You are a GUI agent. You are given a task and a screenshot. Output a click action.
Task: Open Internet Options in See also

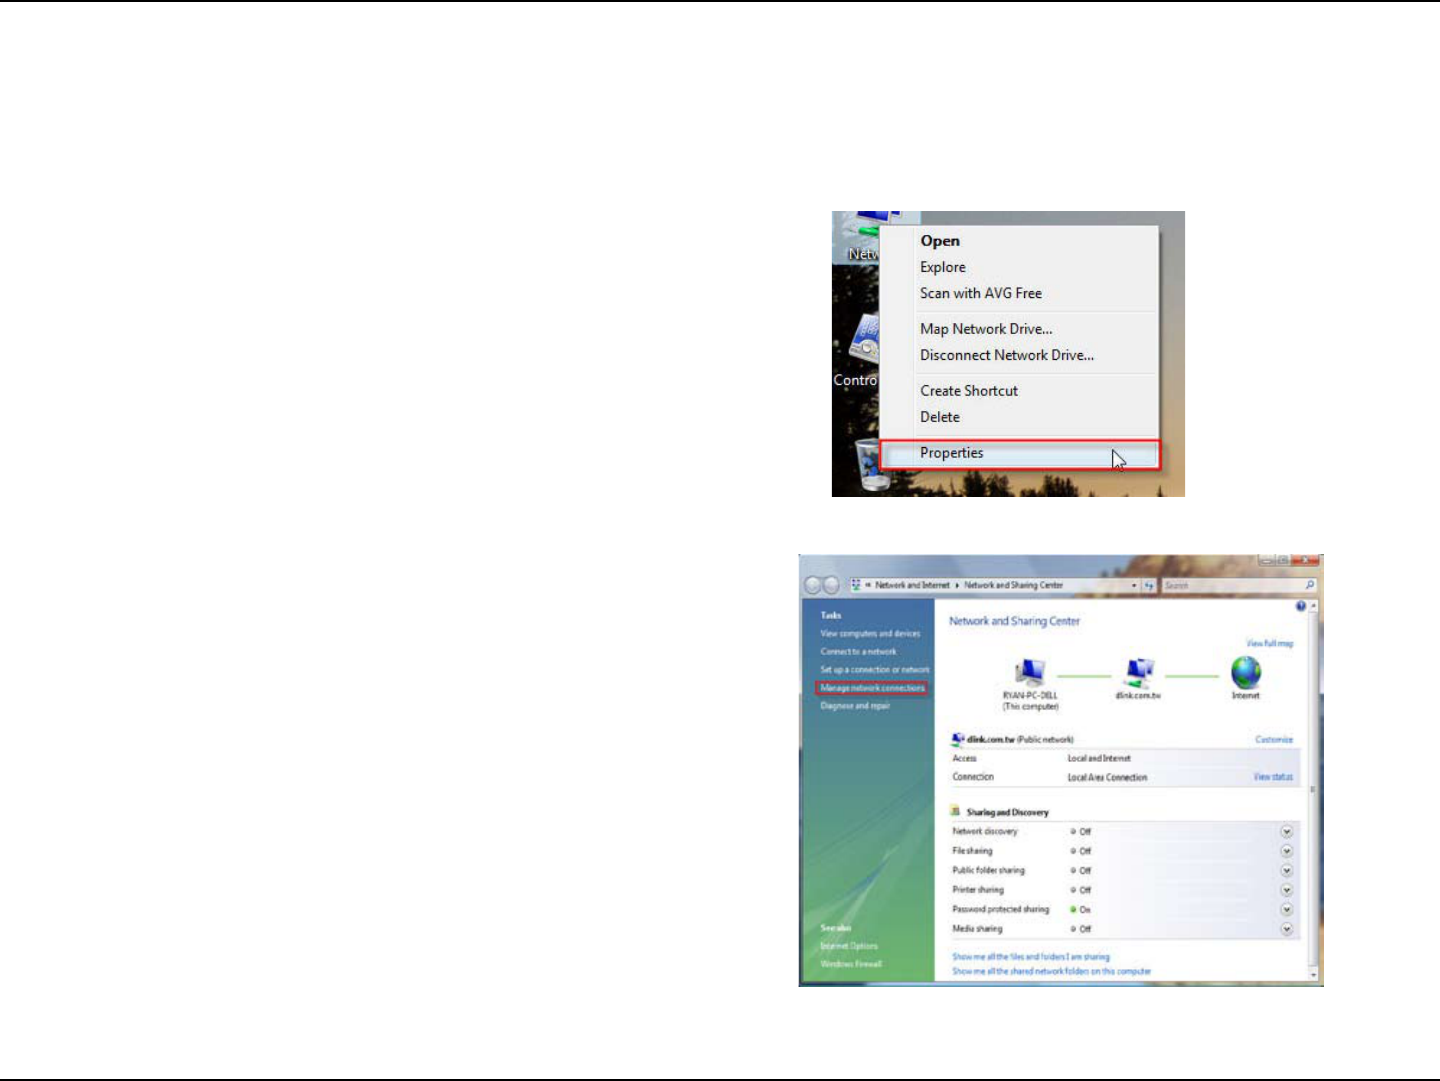pyautogui.click(x=849, y=946)
